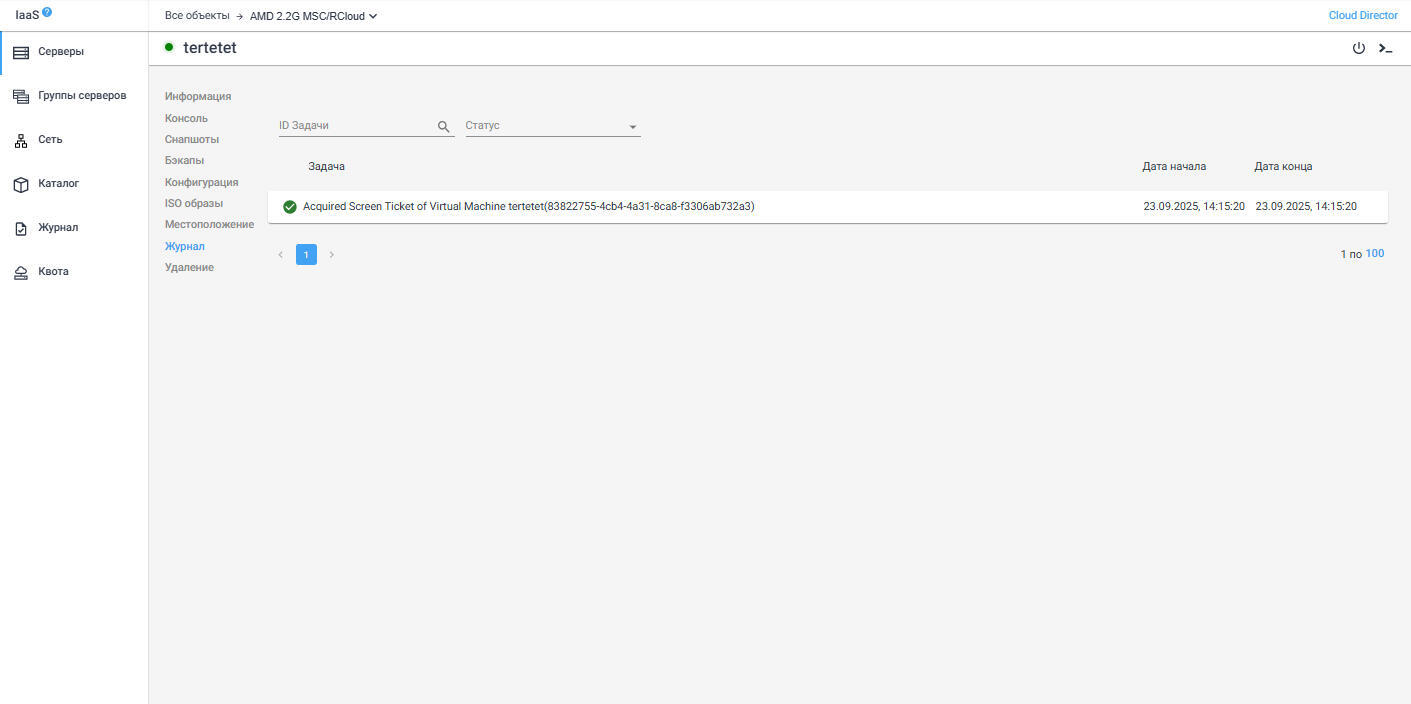Viewport: 1411px width, 704px height.
Task: Click the Все объекты breadcrumb link
Action: click(197, 16)
